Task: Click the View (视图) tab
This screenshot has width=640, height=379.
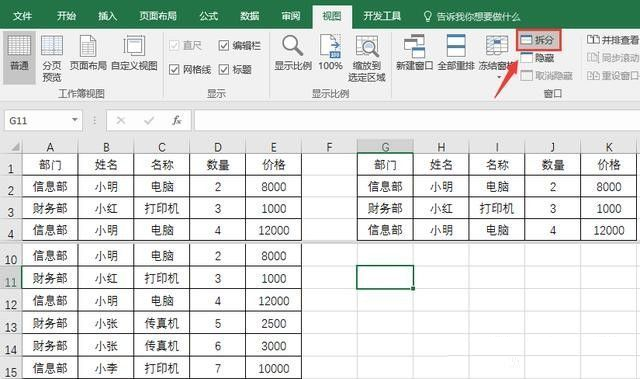Action: coord(331,16)
